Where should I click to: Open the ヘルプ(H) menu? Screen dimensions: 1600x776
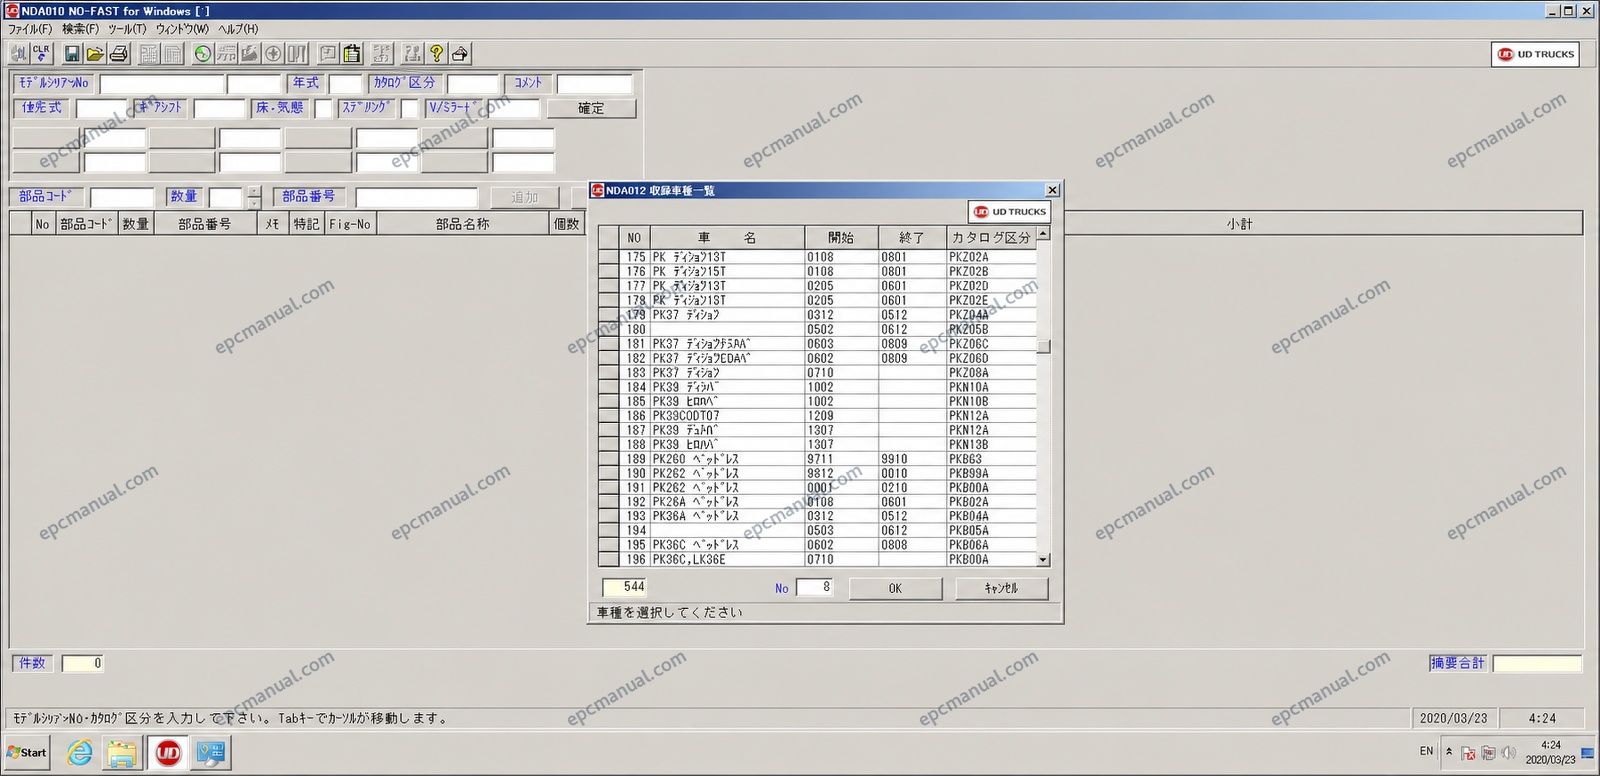[x=238, y=29]
